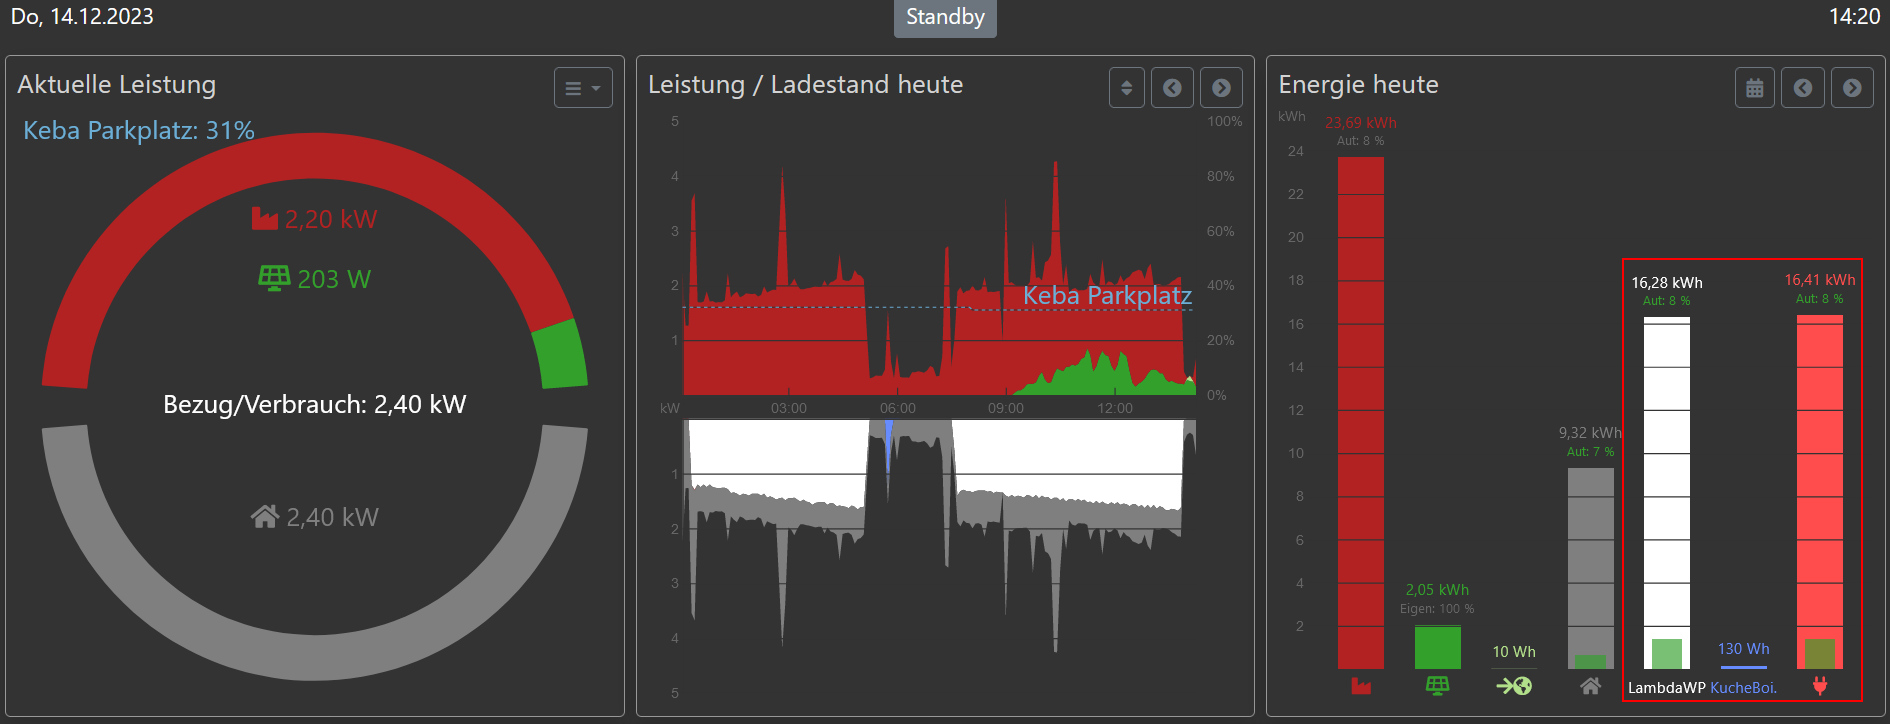Click the red grid icon beside 2,20 kW

pos(265,219)
